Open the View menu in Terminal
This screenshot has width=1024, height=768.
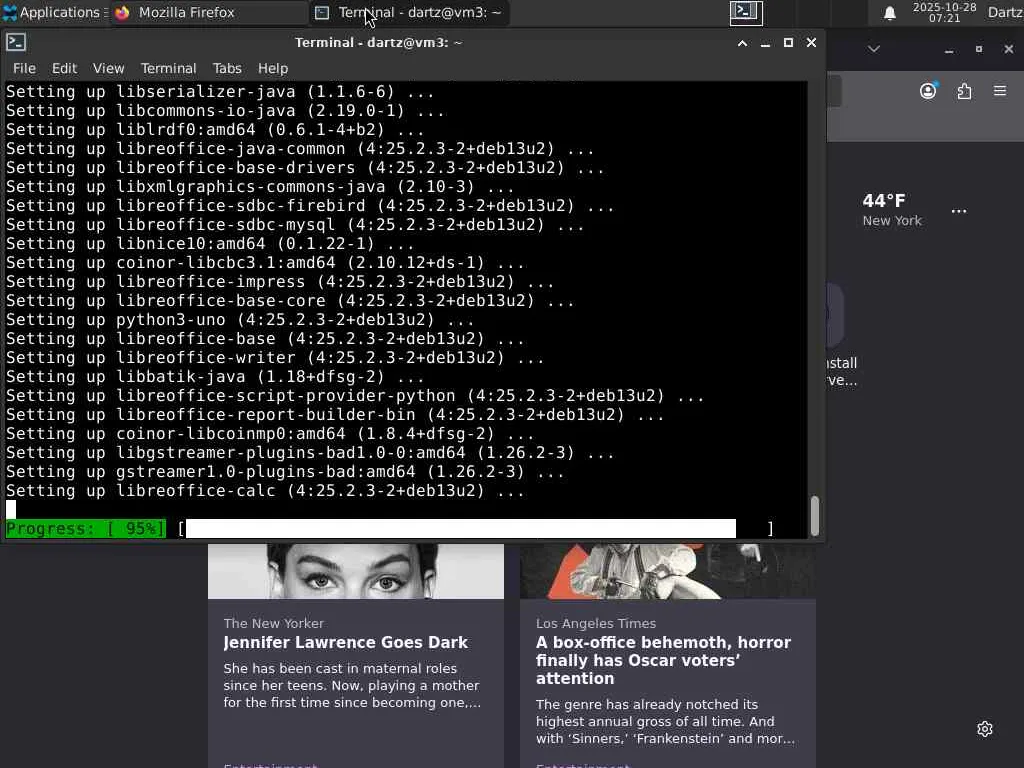click(108, 68)
